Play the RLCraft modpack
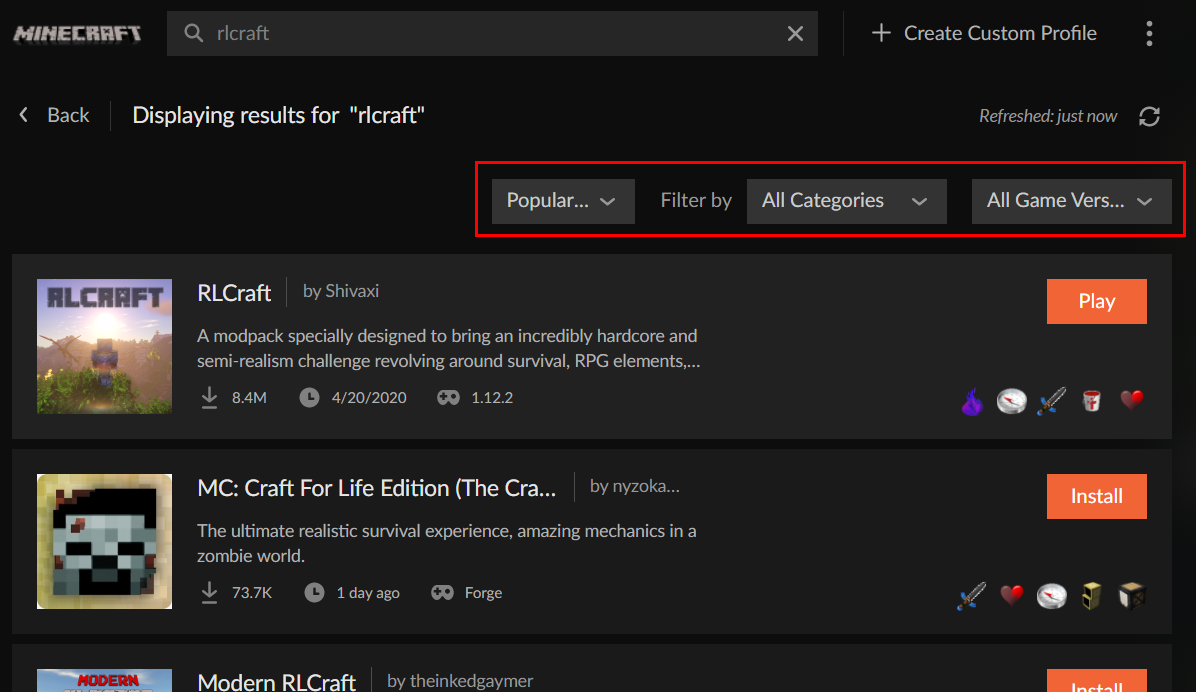 [1096, 301]
